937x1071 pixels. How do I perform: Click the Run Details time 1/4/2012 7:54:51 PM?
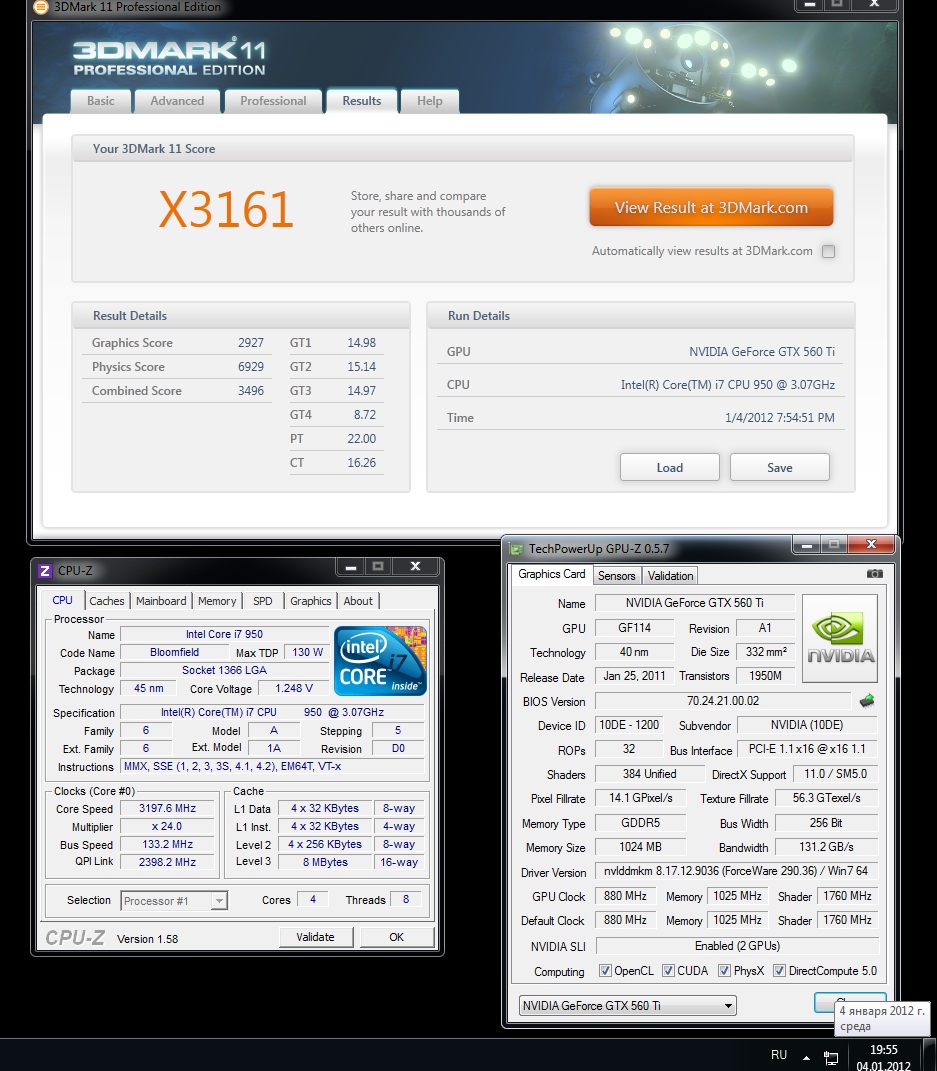(779, 417)
